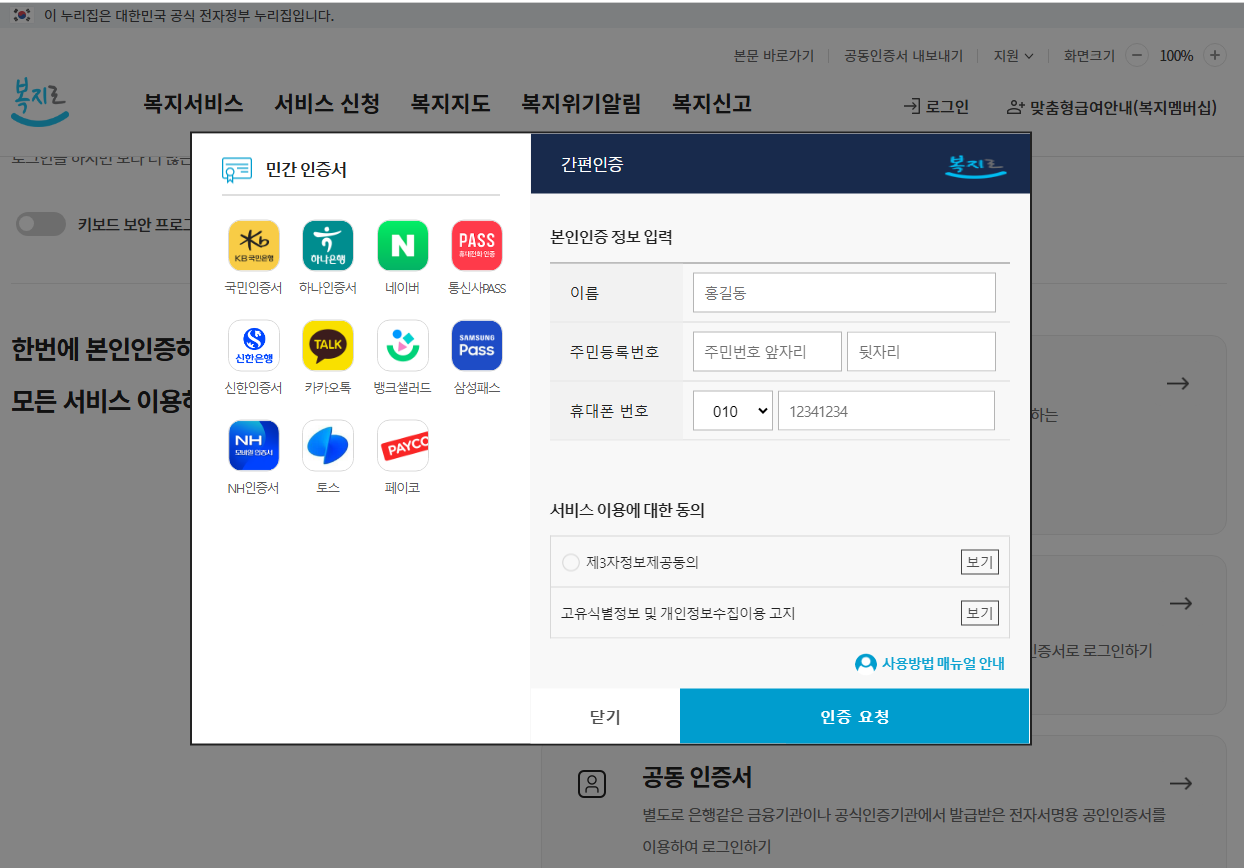Select the 신한인증서 icon
Image resolution: width=1244 pixels, height=868 pixels.
point(254,346)
